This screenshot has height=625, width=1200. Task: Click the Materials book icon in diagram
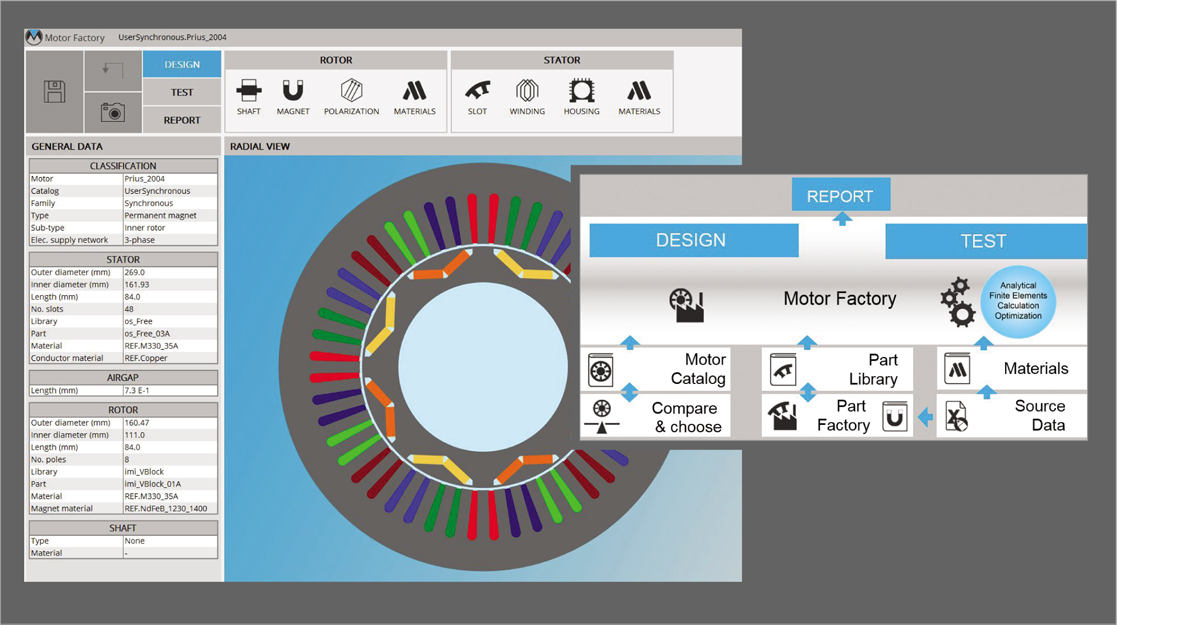tap(959, 370)
